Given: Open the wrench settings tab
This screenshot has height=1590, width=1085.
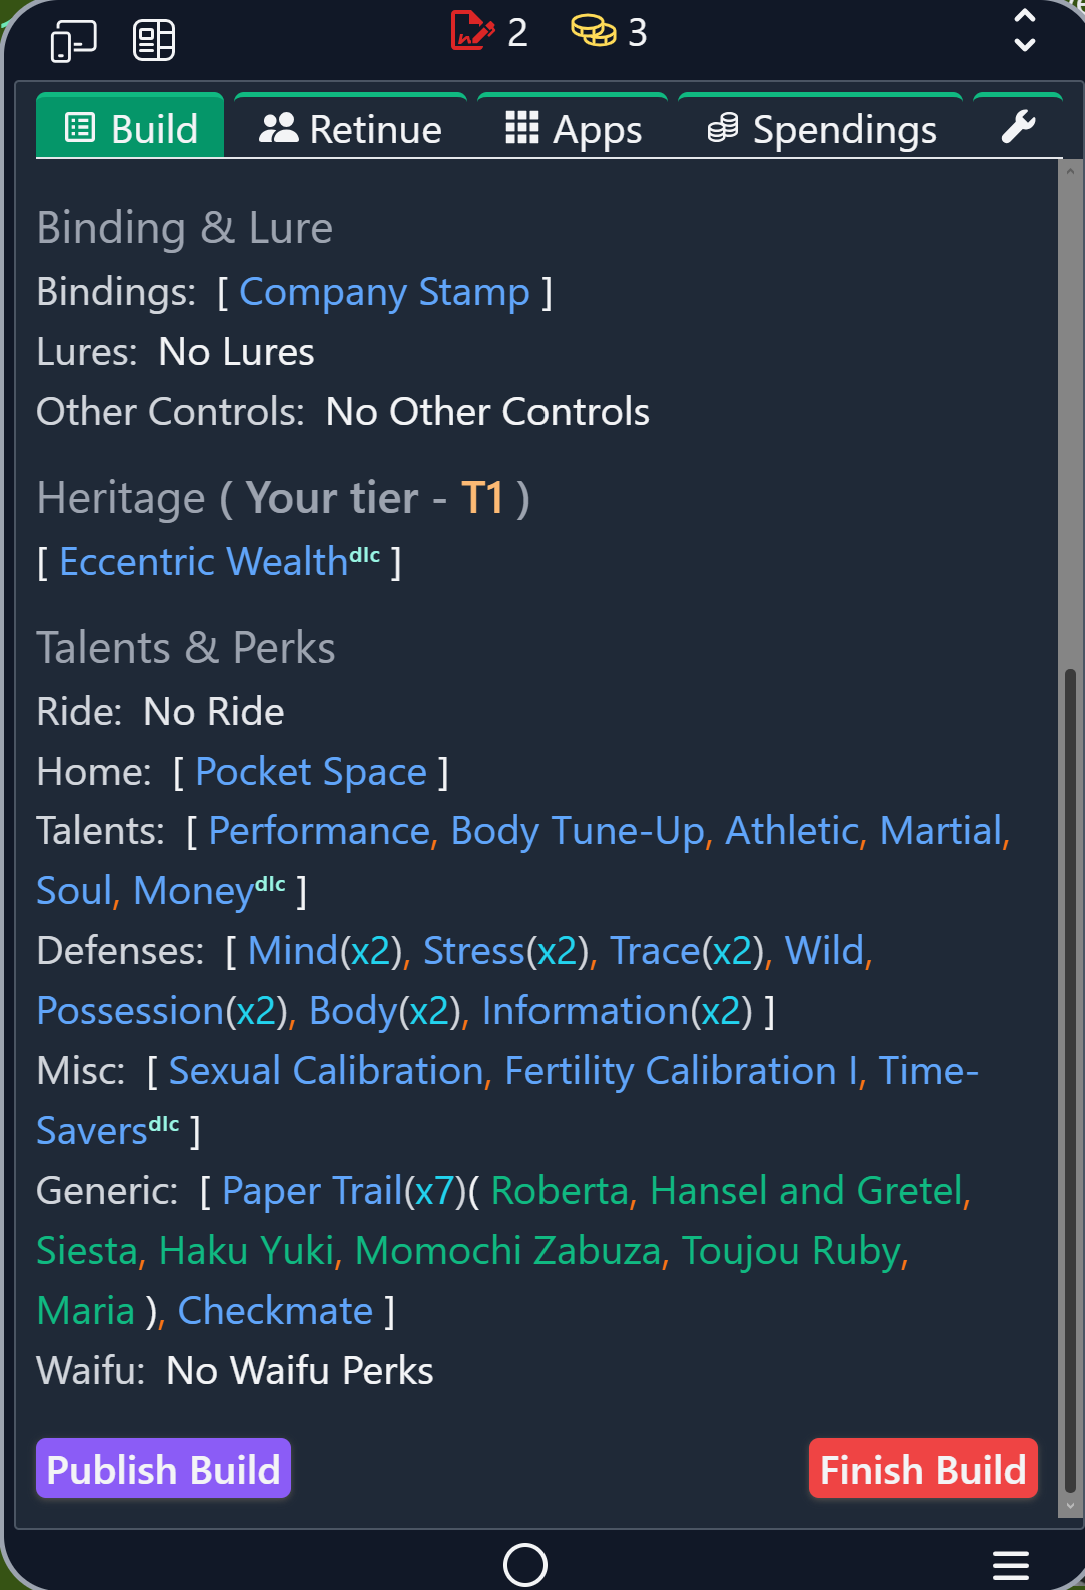Looking at the screenshot, I should tap(1018, 128).
